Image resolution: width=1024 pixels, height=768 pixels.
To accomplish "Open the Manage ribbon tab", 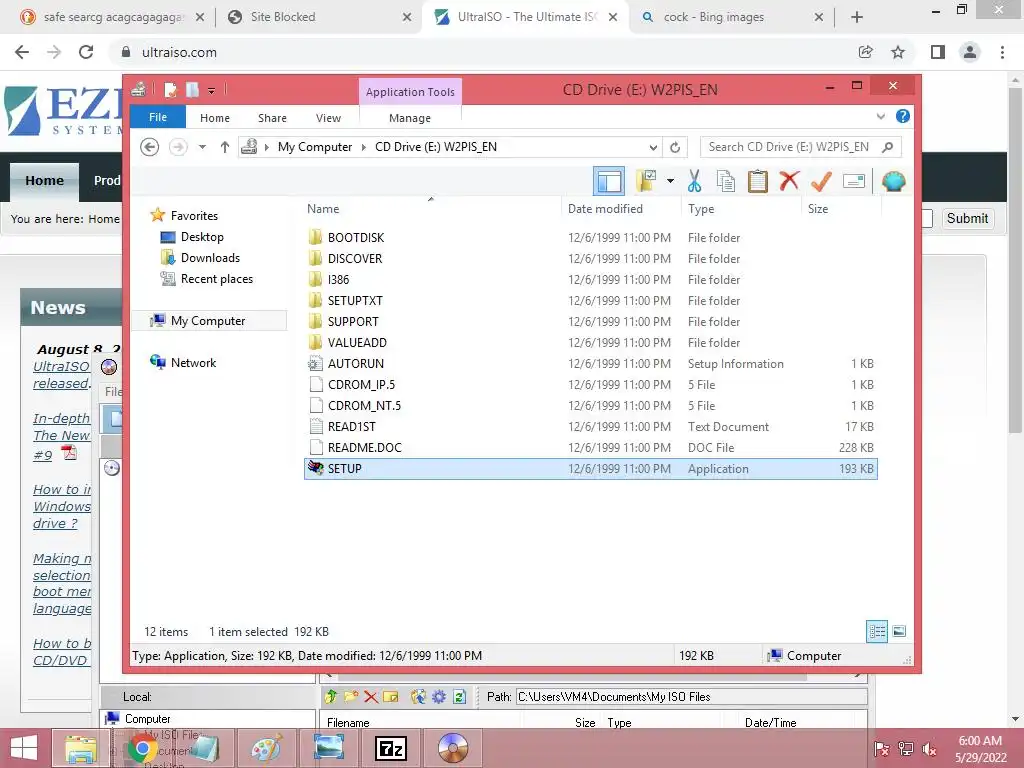I will 409,118.
